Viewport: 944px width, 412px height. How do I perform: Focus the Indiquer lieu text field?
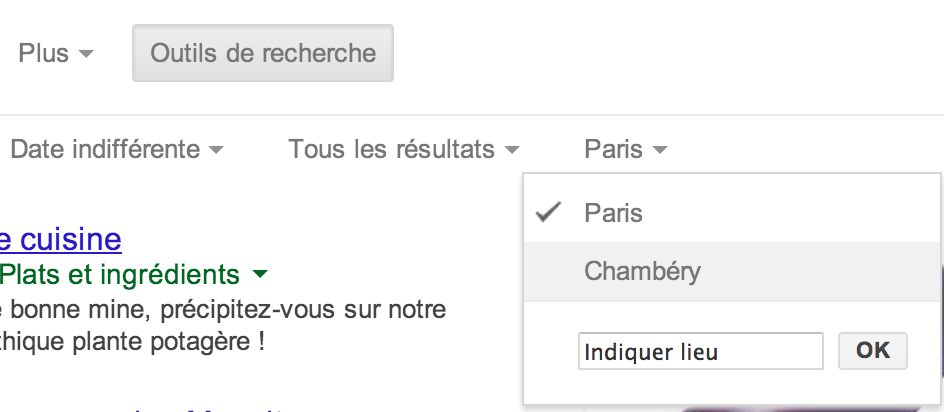coord(700,351)
